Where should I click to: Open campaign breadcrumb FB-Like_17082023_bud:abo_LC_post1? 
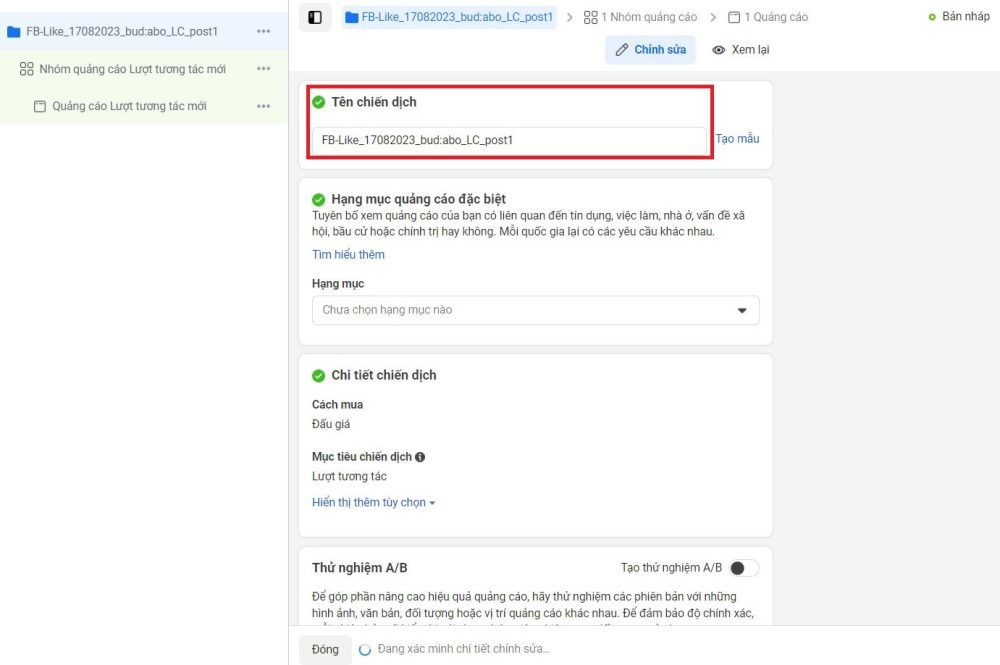point(449,17)
